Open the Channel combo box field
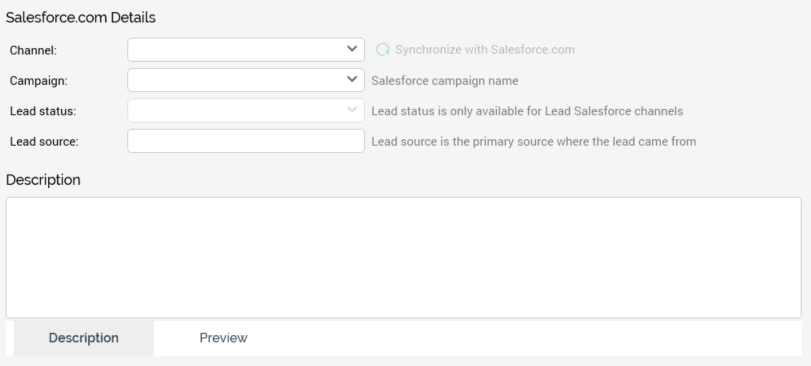811x366 pixels. tap(246, 50)
